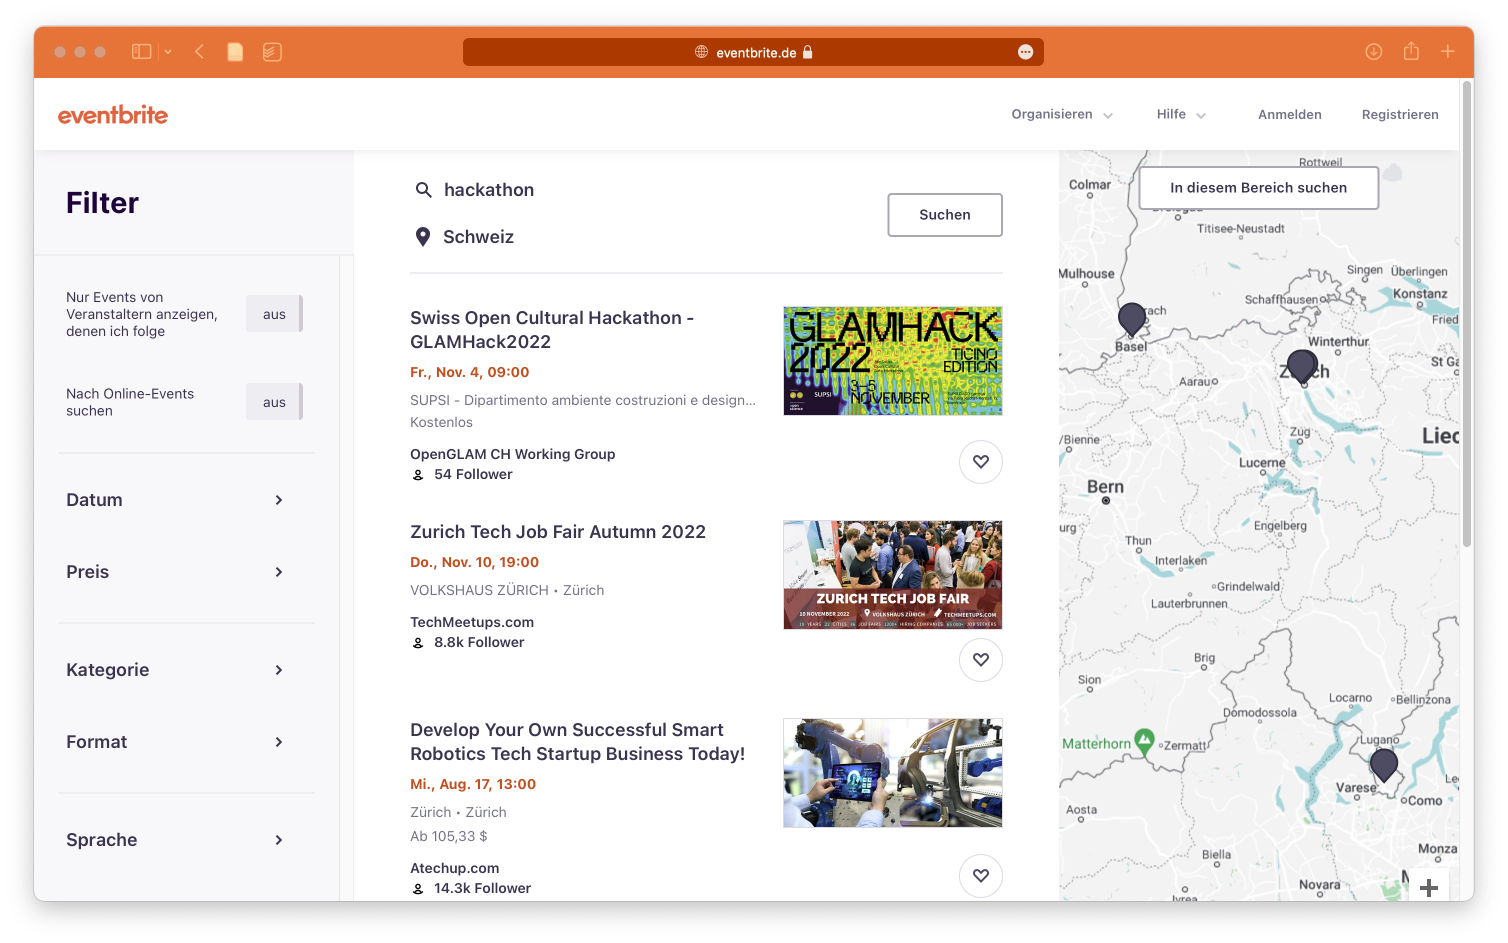Viewport: 1508px width, 943px height.
Task: Open the Hilfe menu
Action: pyautogui.click(x=1181, y=115)
